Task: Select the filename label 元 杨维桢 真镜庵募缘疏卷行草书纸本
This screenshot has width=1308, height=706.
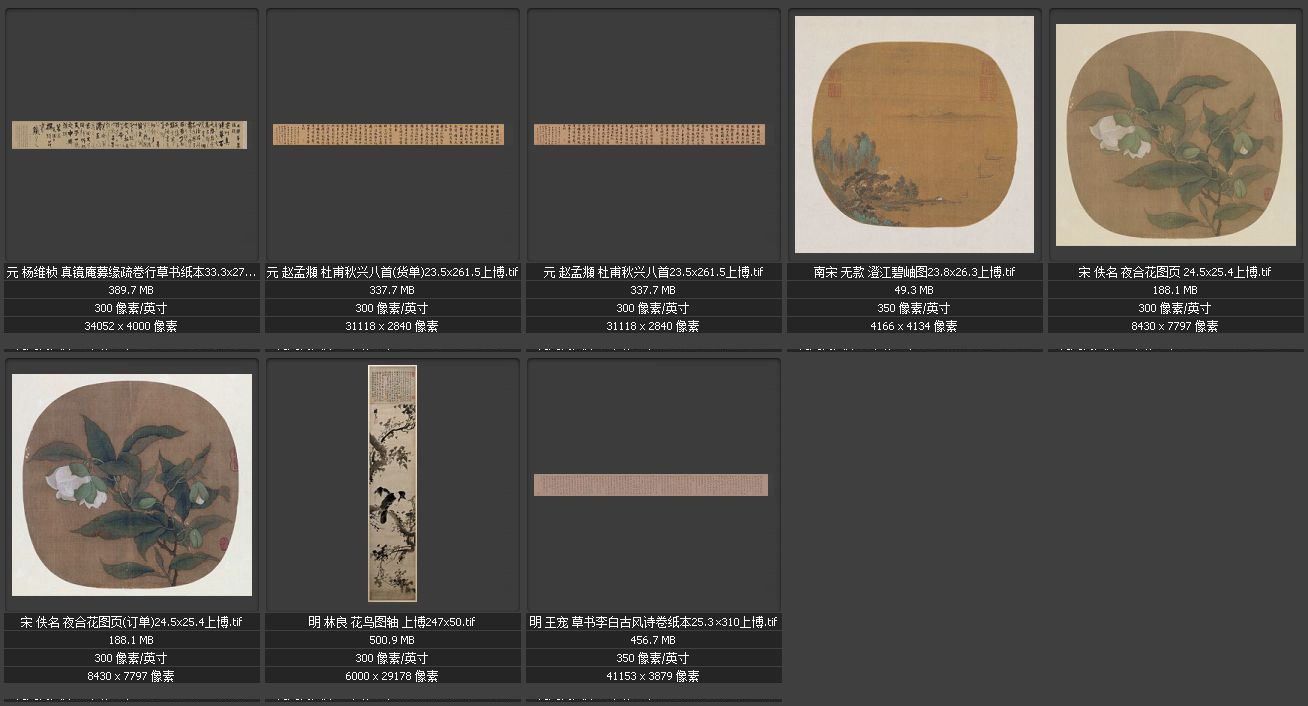Action: [x=131, y=272]
